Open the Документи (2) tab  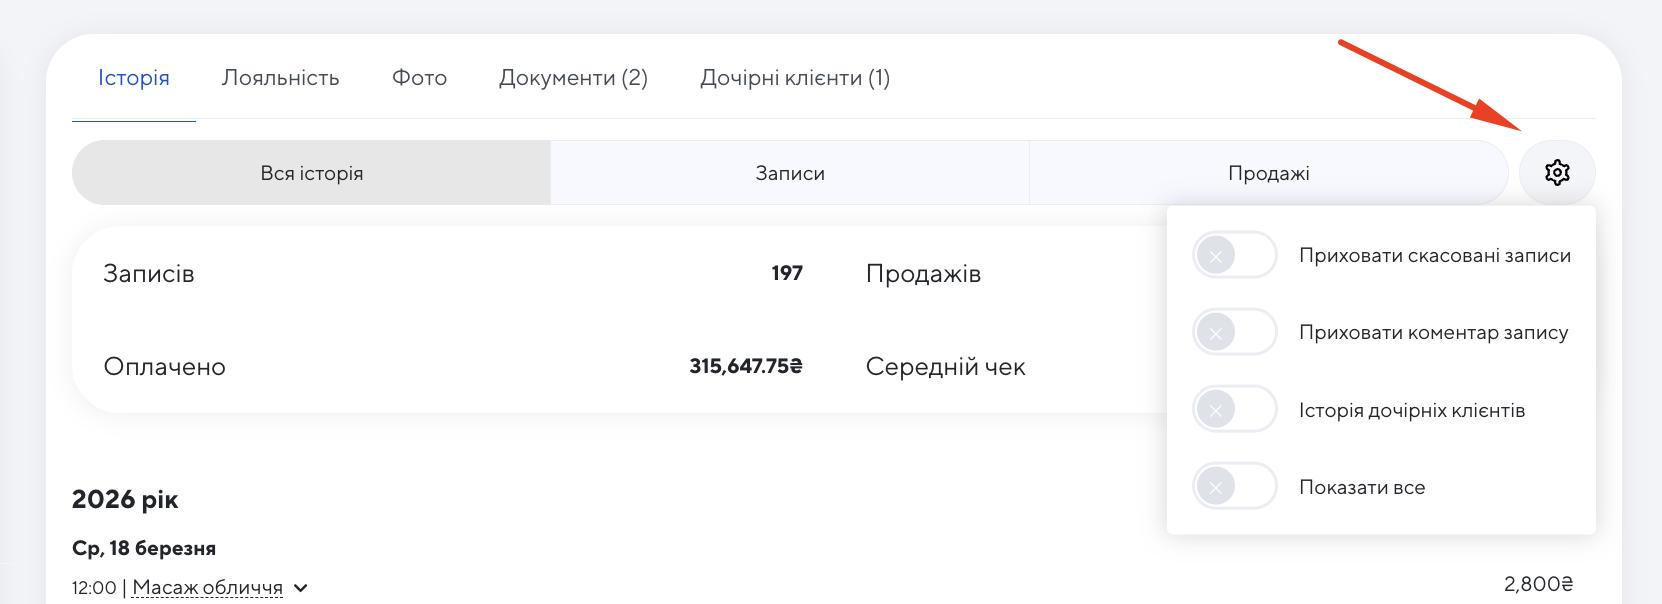(x=573, y=78)
